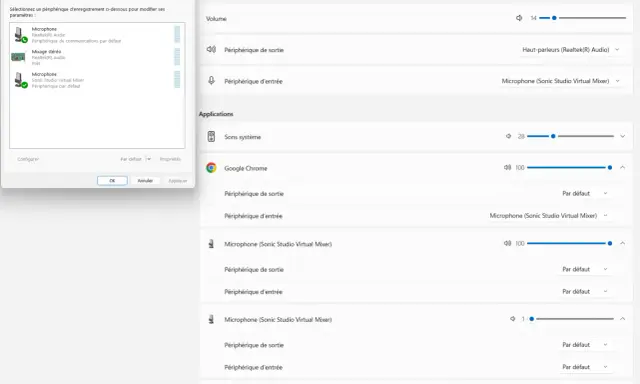Open input dropdown under volume-1 Sonic Studio microphone

pyautogui.click(x=584, y=367)
